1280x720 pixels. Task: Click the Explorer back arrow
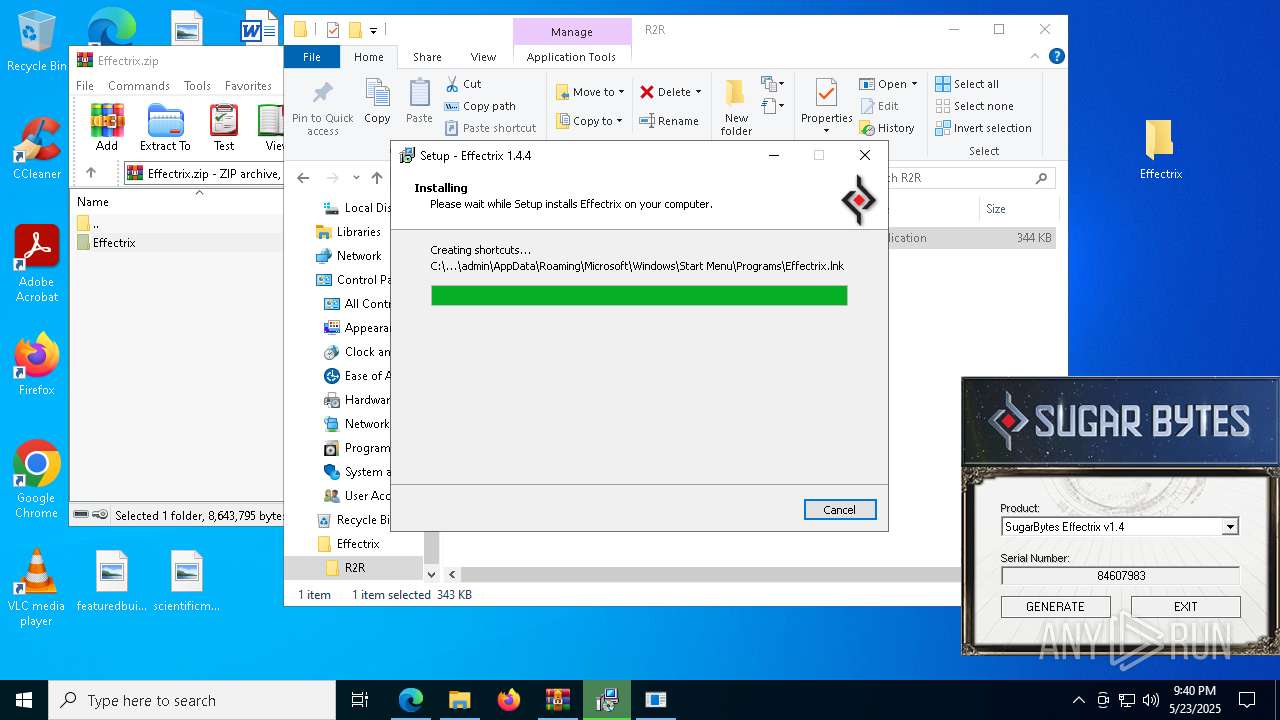[303, 178]
